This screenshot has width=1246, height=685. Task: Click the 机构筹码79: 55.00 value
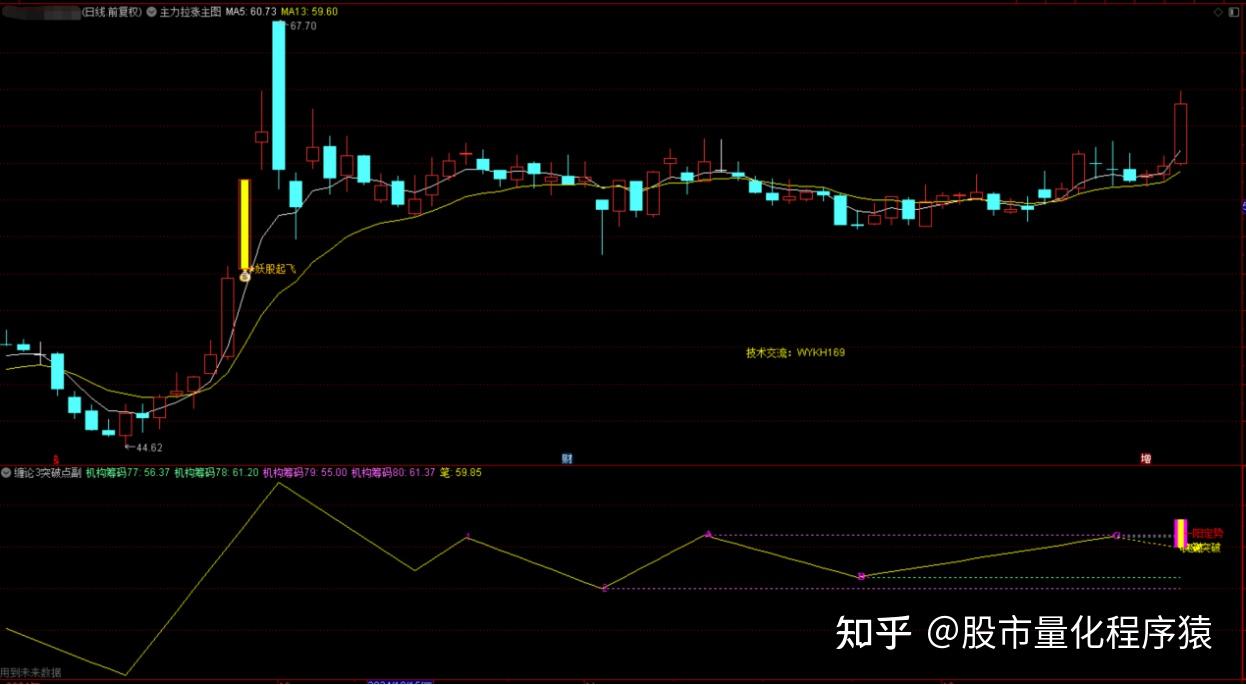[x=305, y=472]
